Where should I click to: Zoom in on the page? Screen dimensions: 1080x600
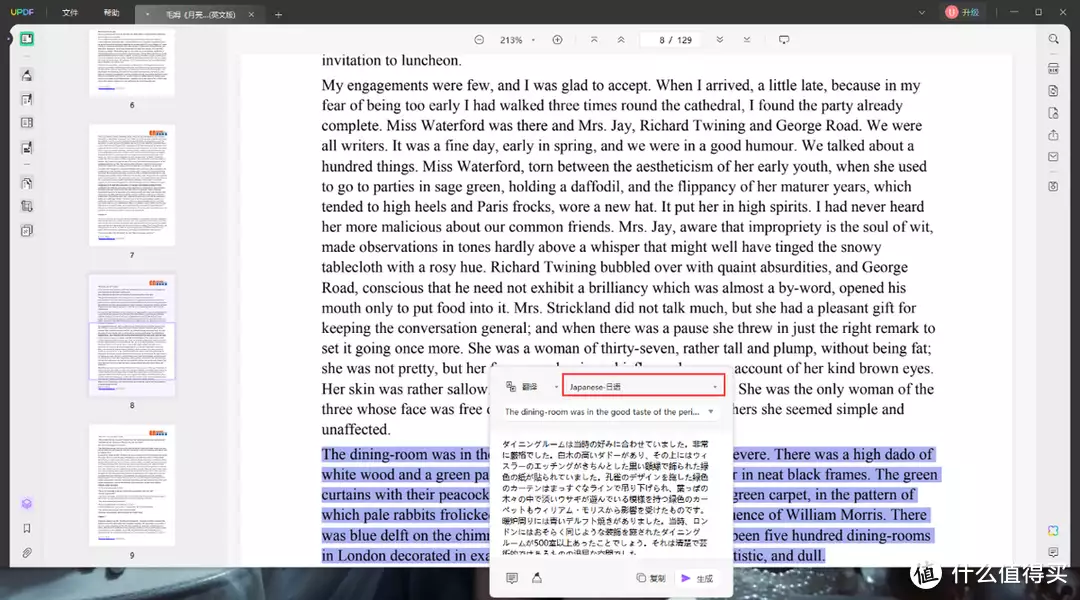pyautogui.click(x=557, y=40)
